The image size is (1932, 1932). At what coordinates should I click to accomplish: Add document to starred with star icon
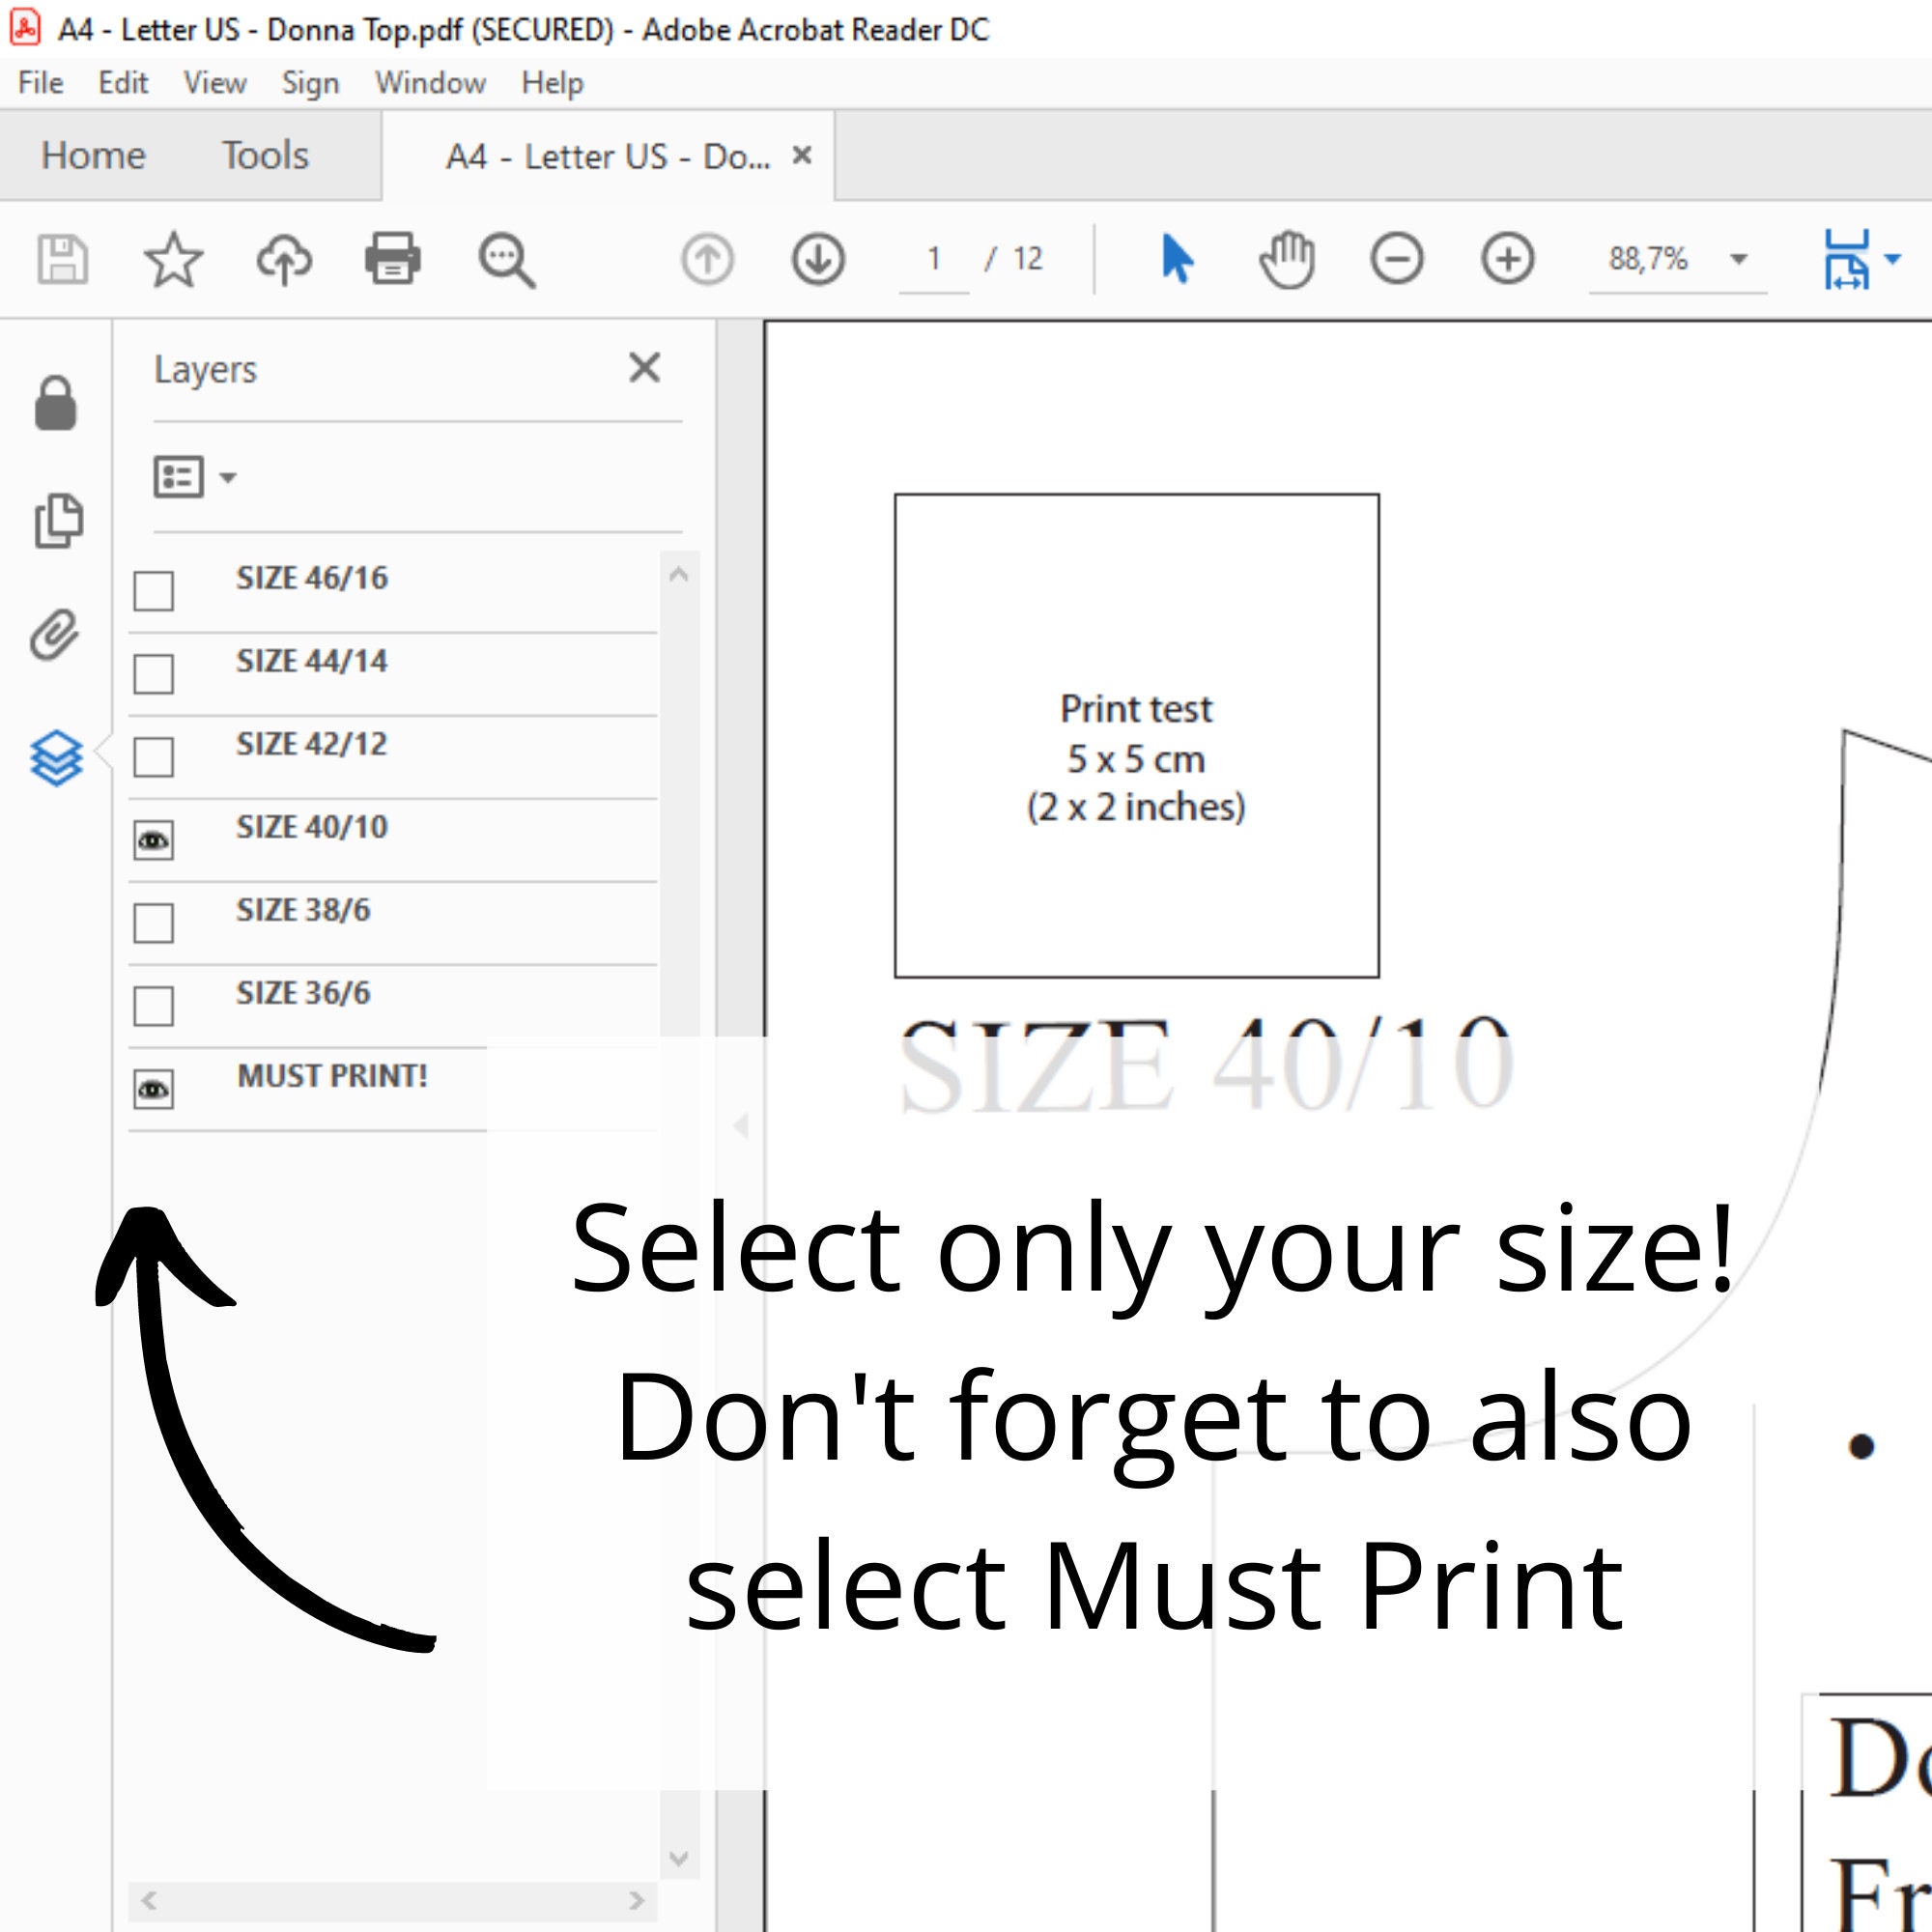pos(173,259)
